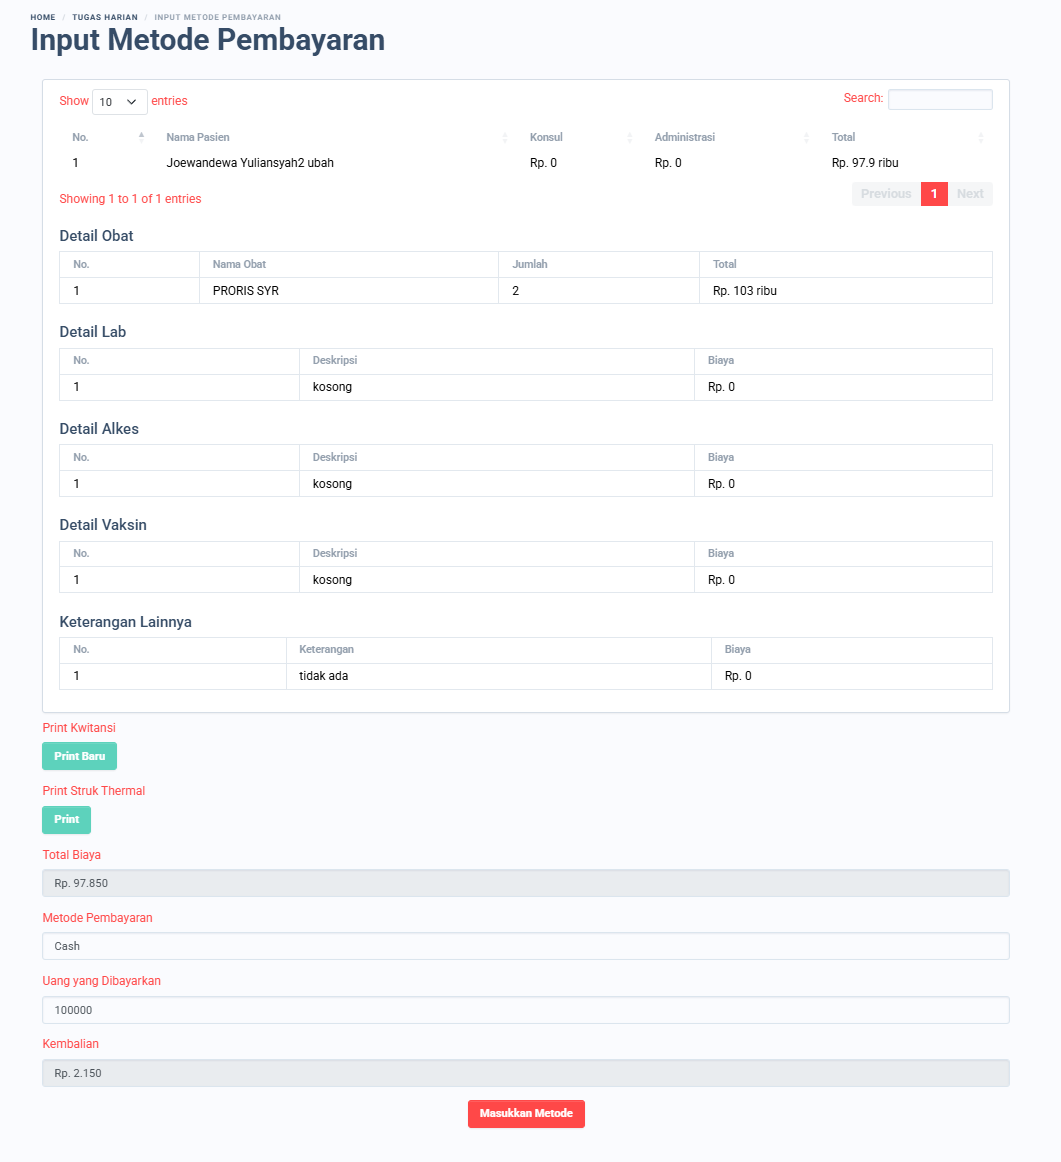Click the Print struk thermal button

66,819
